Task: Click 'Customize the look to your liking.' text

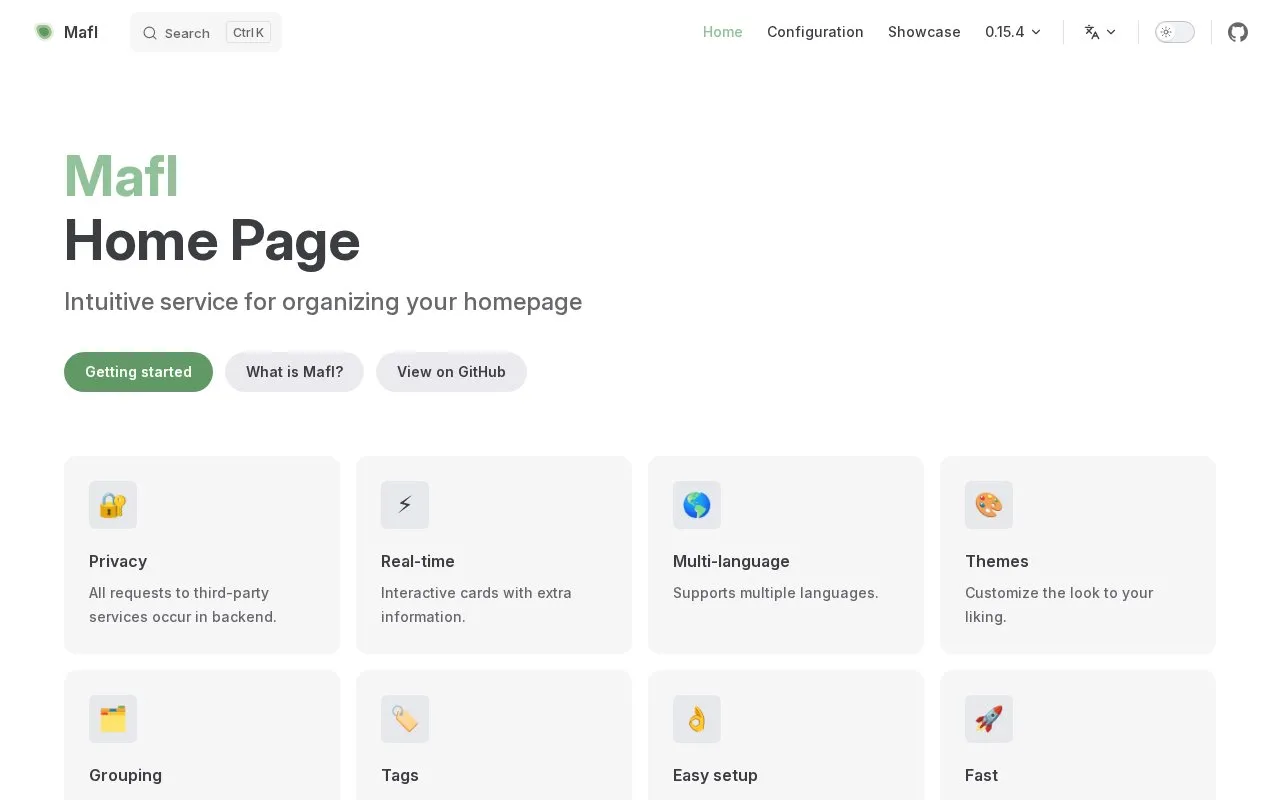Action: tap(1059, 605)
